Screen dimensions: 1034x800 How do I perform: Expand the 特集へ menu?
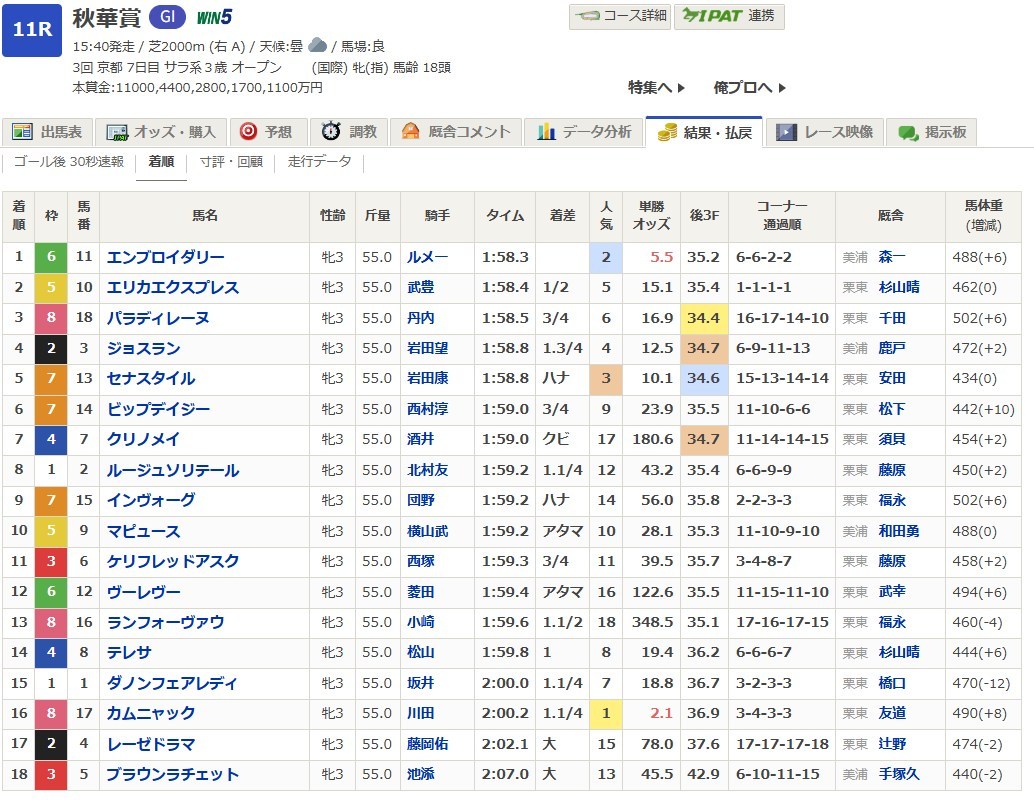pyautogui.click(x=656, y=88)
